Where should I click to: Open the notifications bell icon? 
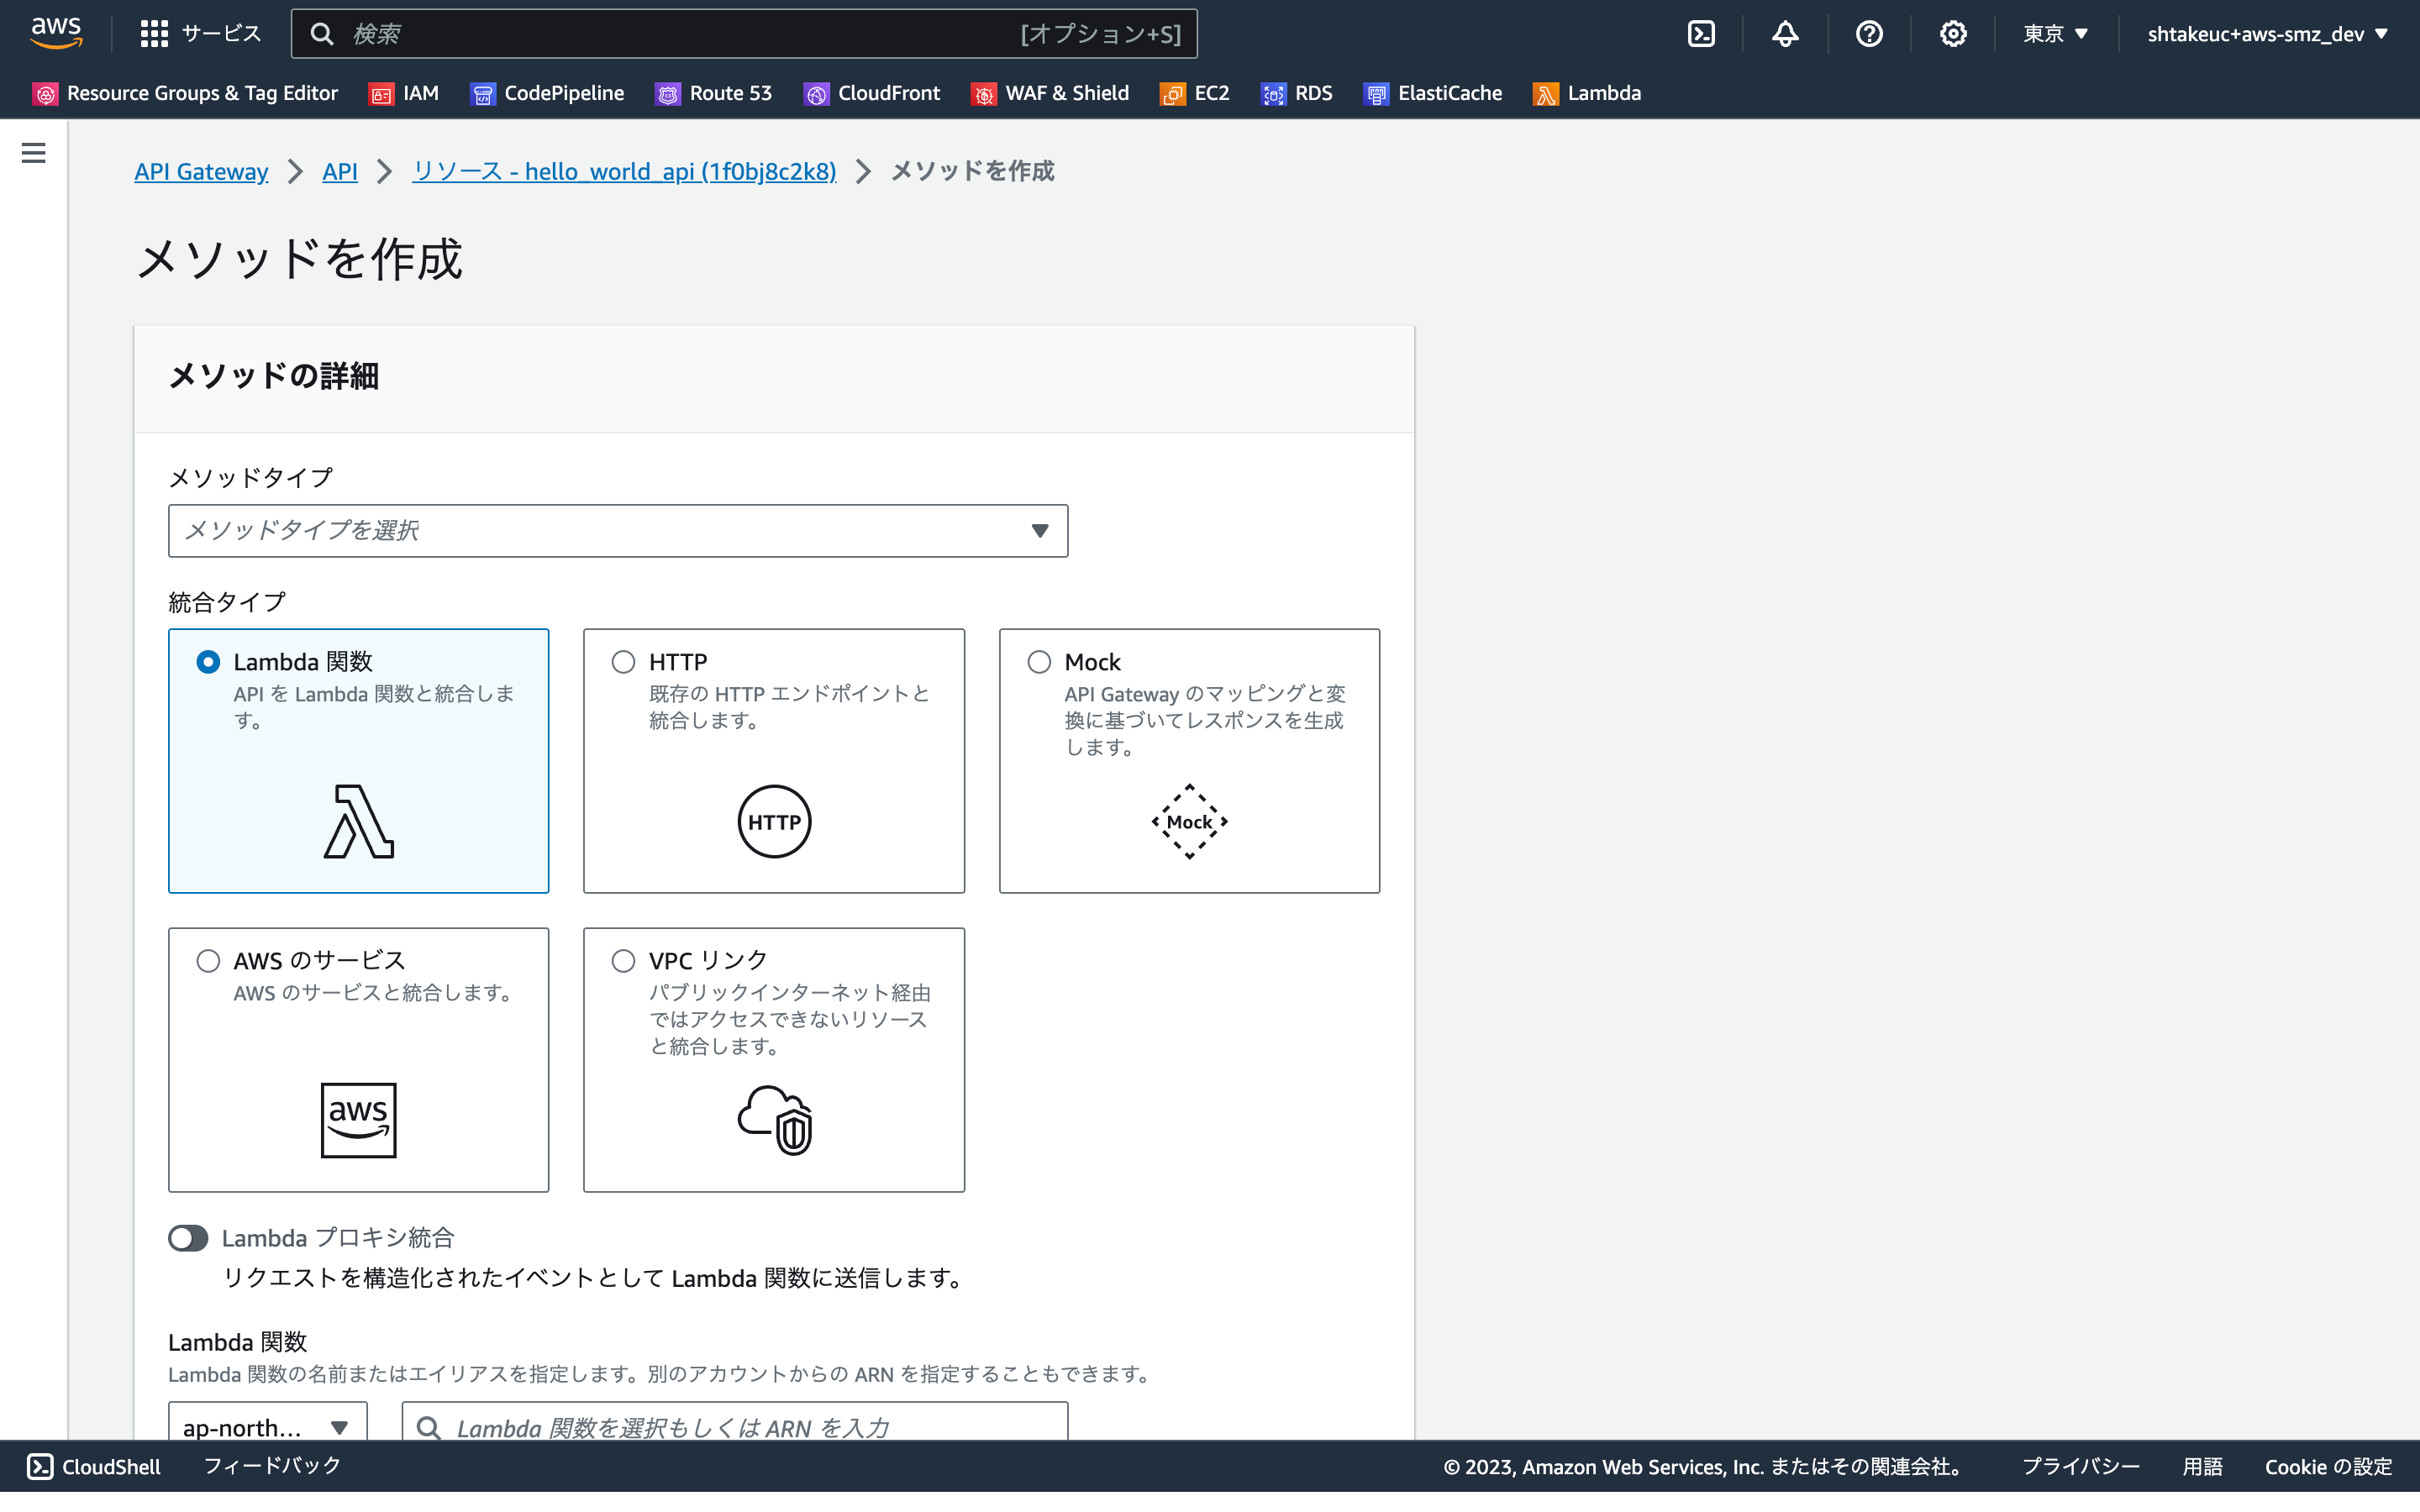click(1785, 34)
